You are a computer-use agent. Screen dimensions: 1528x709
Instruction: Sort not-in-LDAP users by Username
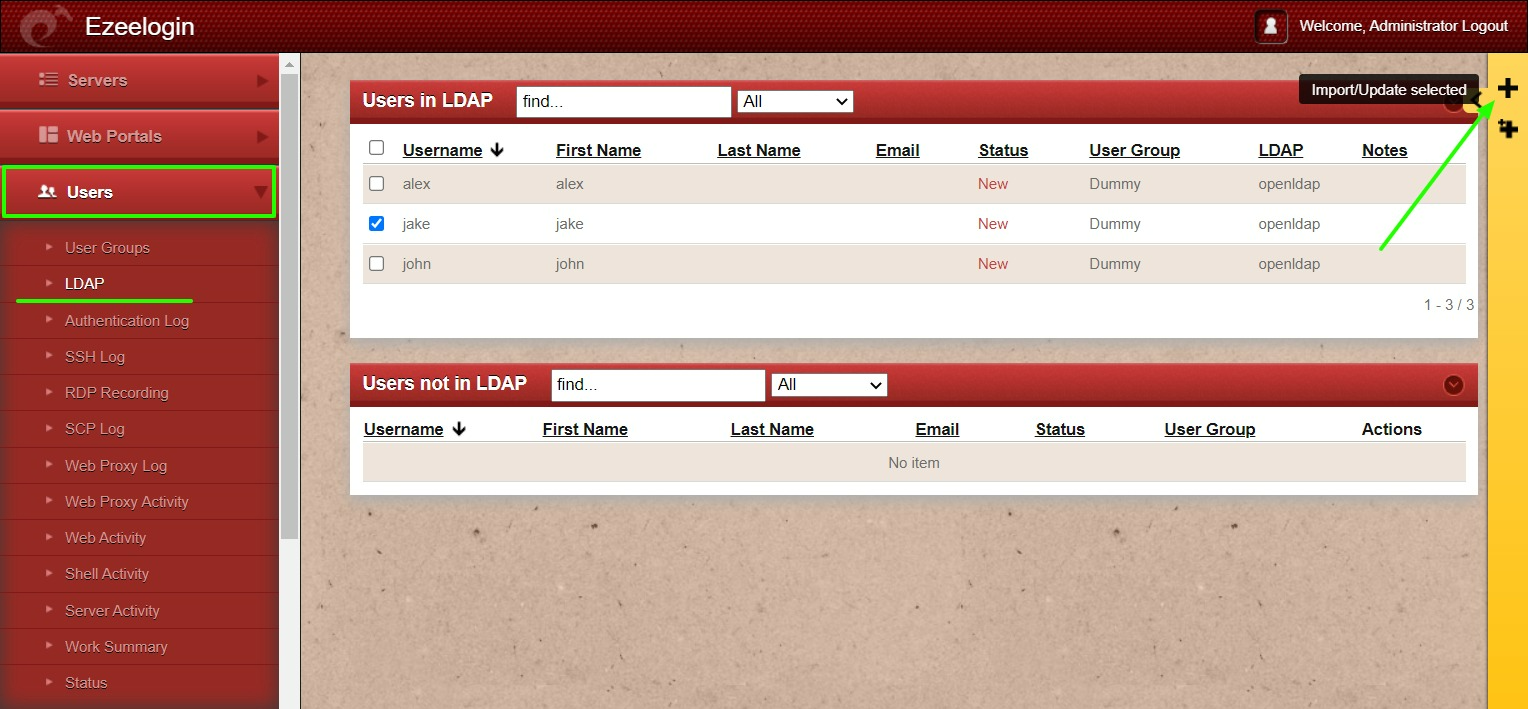point(403,429)
